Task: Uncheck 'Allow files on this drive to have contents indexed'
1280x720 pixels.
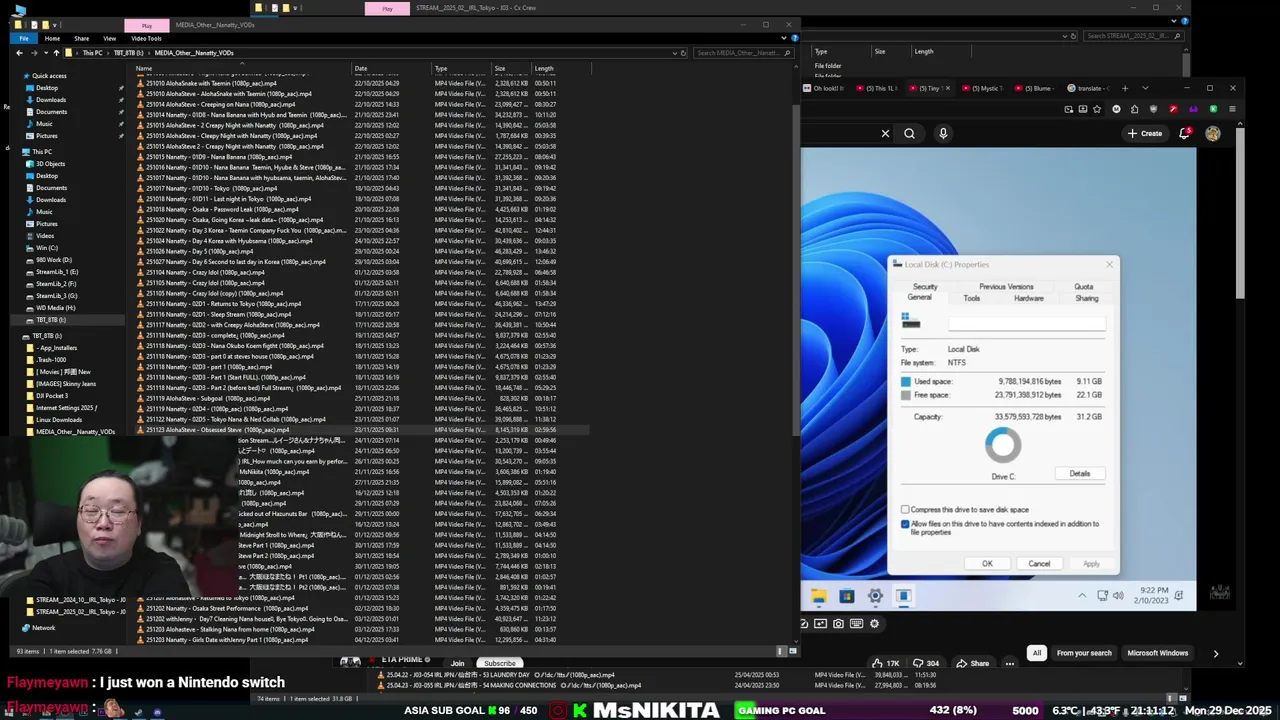Action: pos(905,524)
